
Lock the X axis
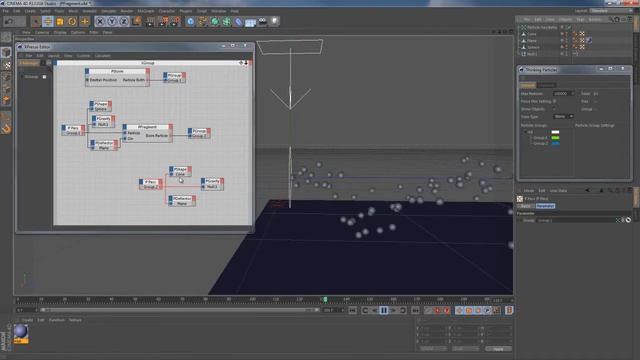tap(100, 21)
